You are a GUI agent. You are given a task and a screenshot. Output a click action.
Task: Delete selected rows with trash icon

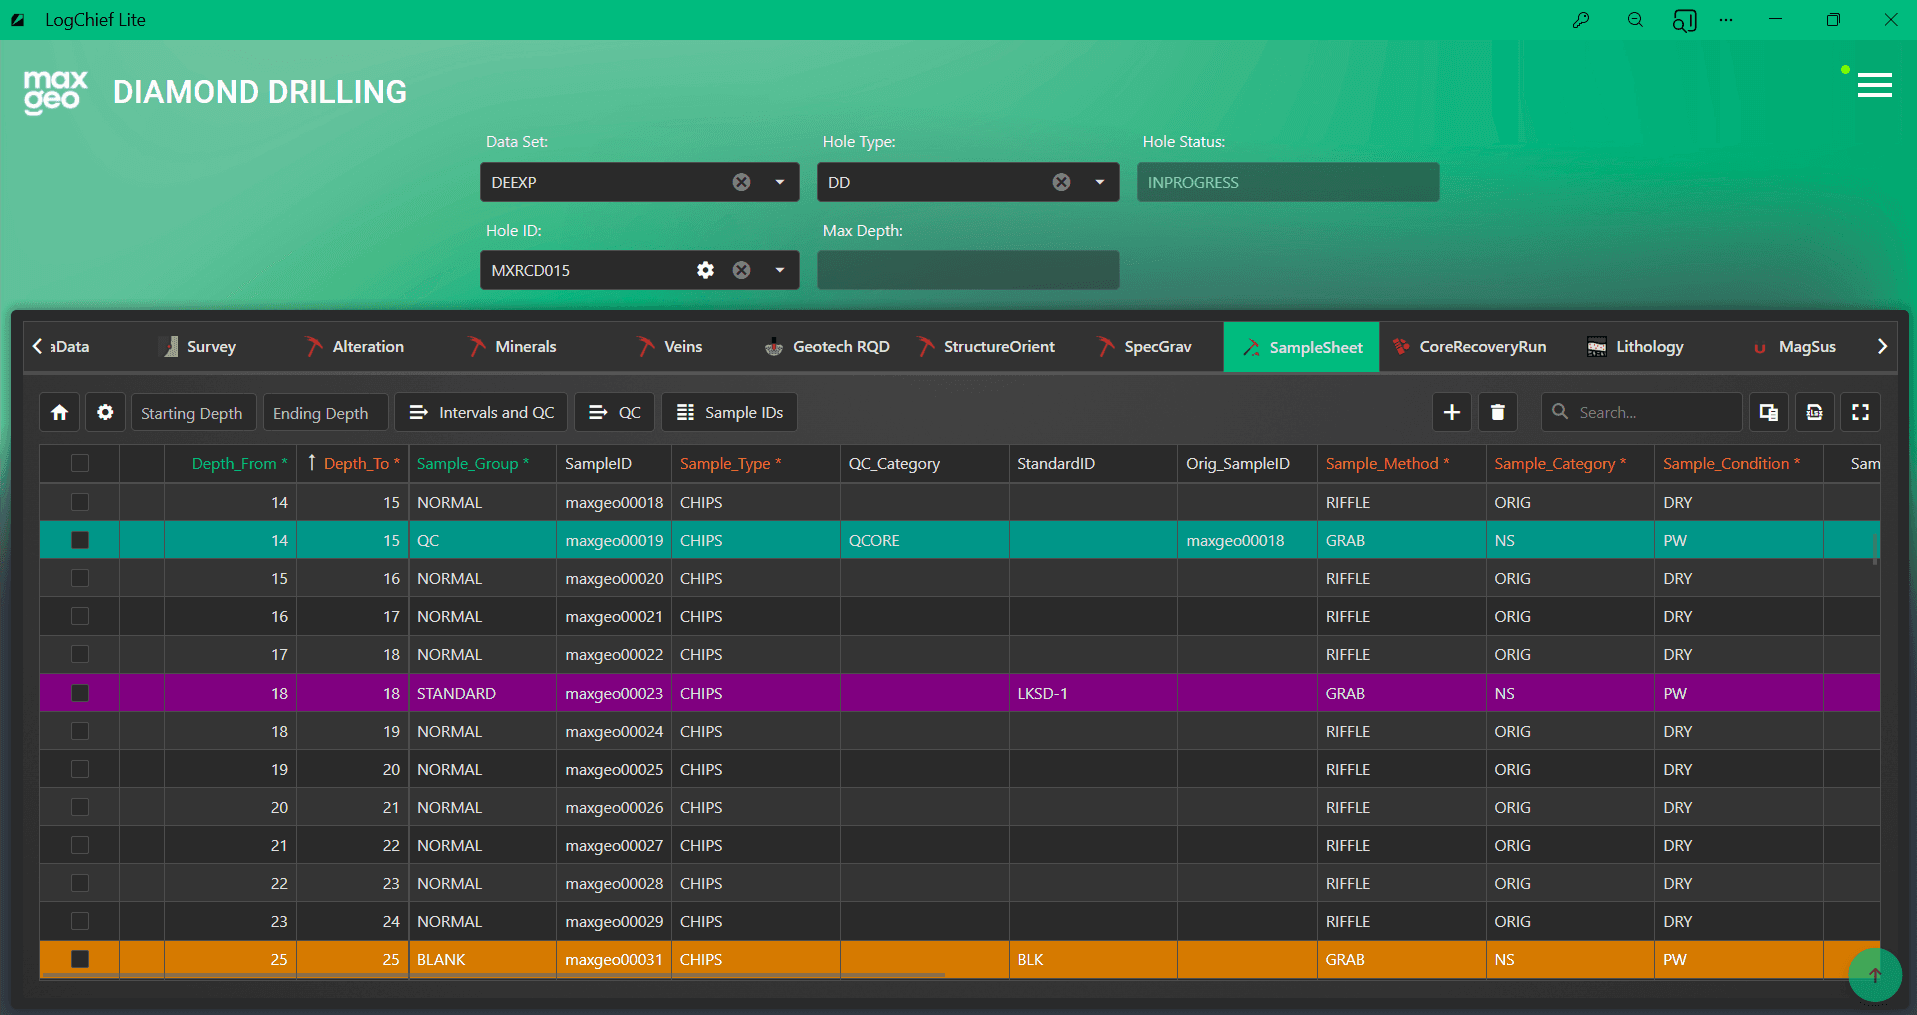[x=1498, y=412]
